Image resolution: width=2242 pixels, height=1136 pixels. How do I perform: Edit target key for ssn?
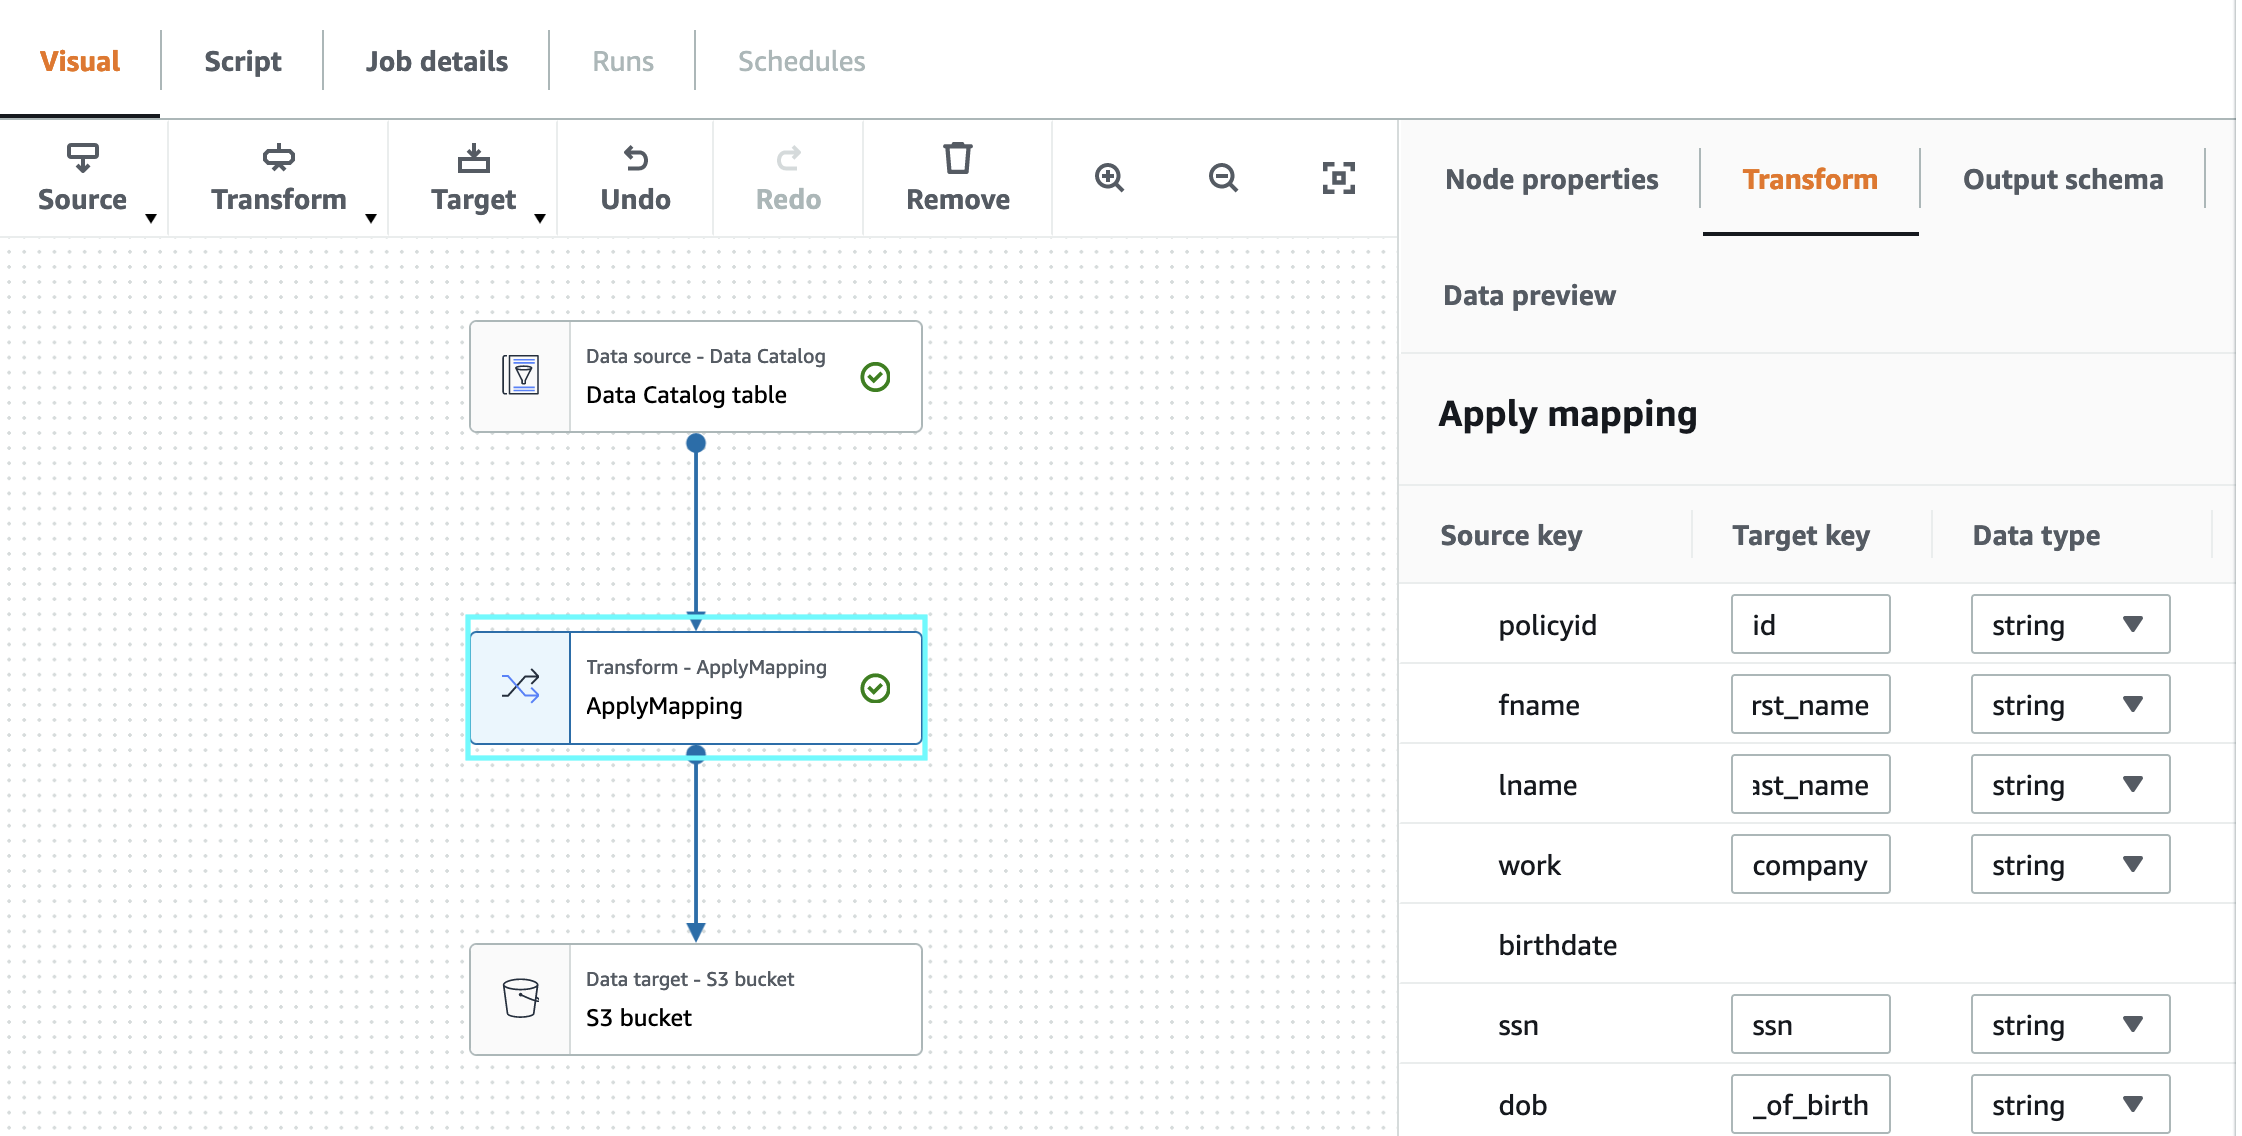coord(1810,1024)
